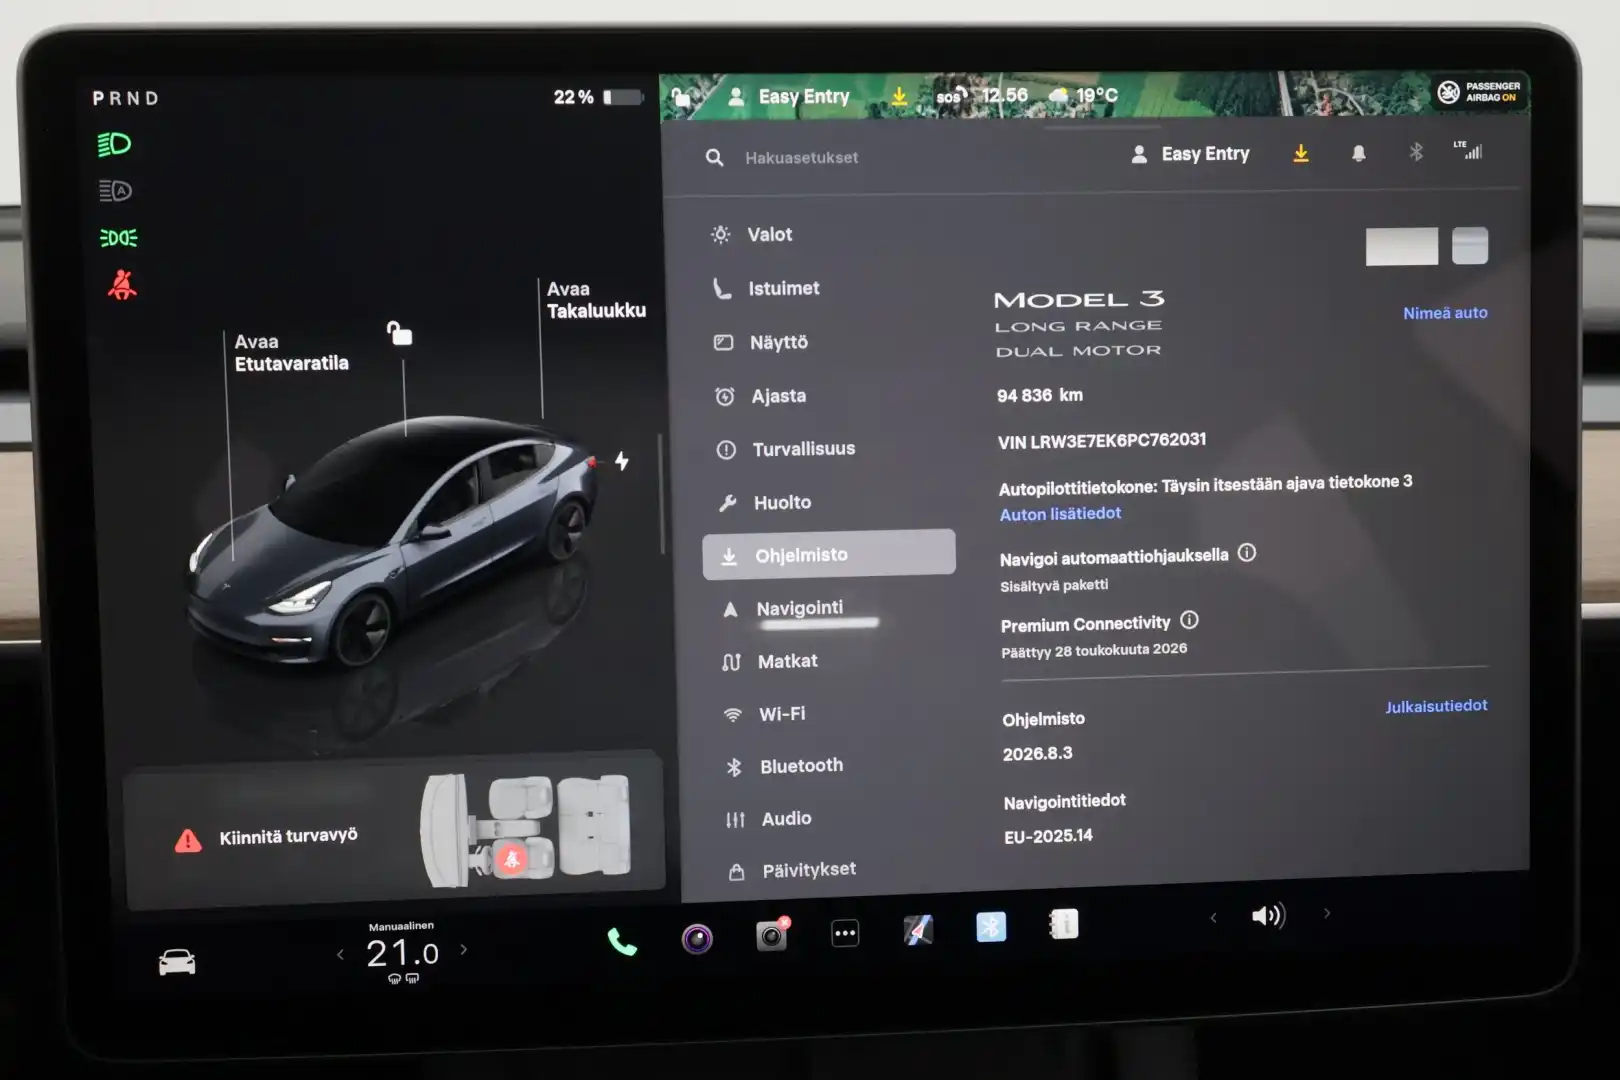Tap the navigation data EU-2025.14

1048,836
